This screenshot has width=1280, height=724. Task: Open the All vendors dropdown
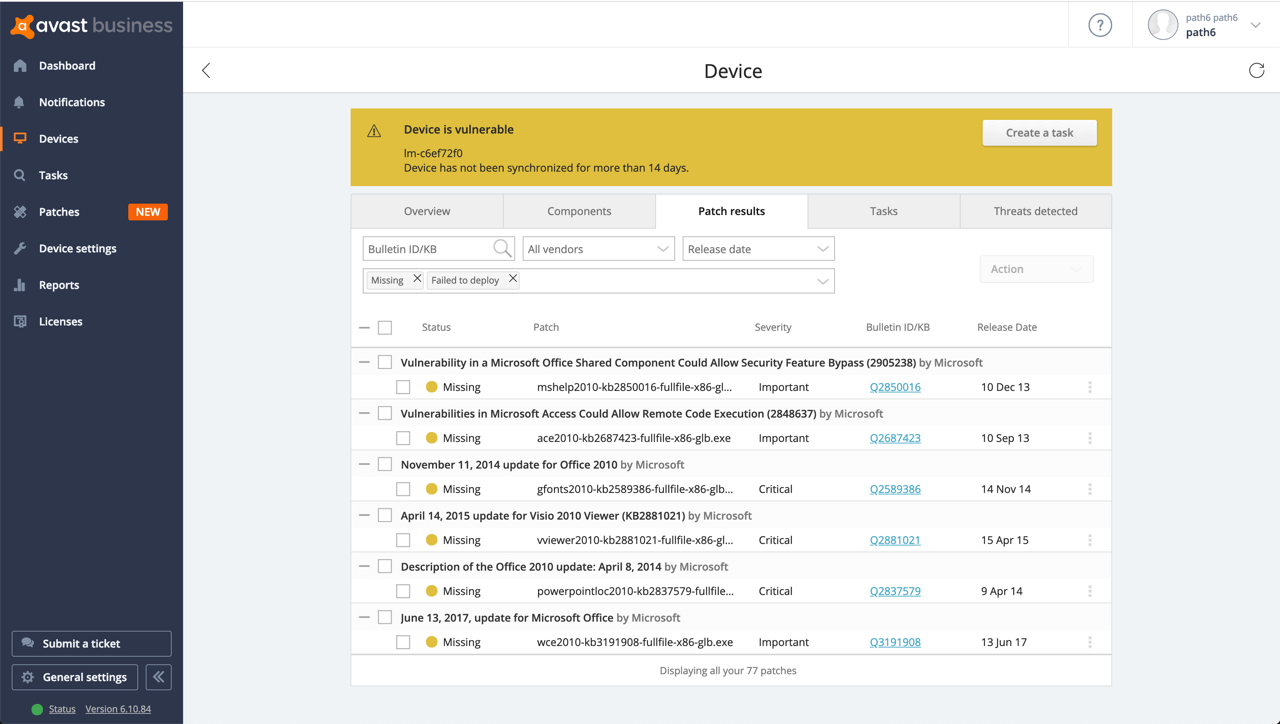(598, 249)
